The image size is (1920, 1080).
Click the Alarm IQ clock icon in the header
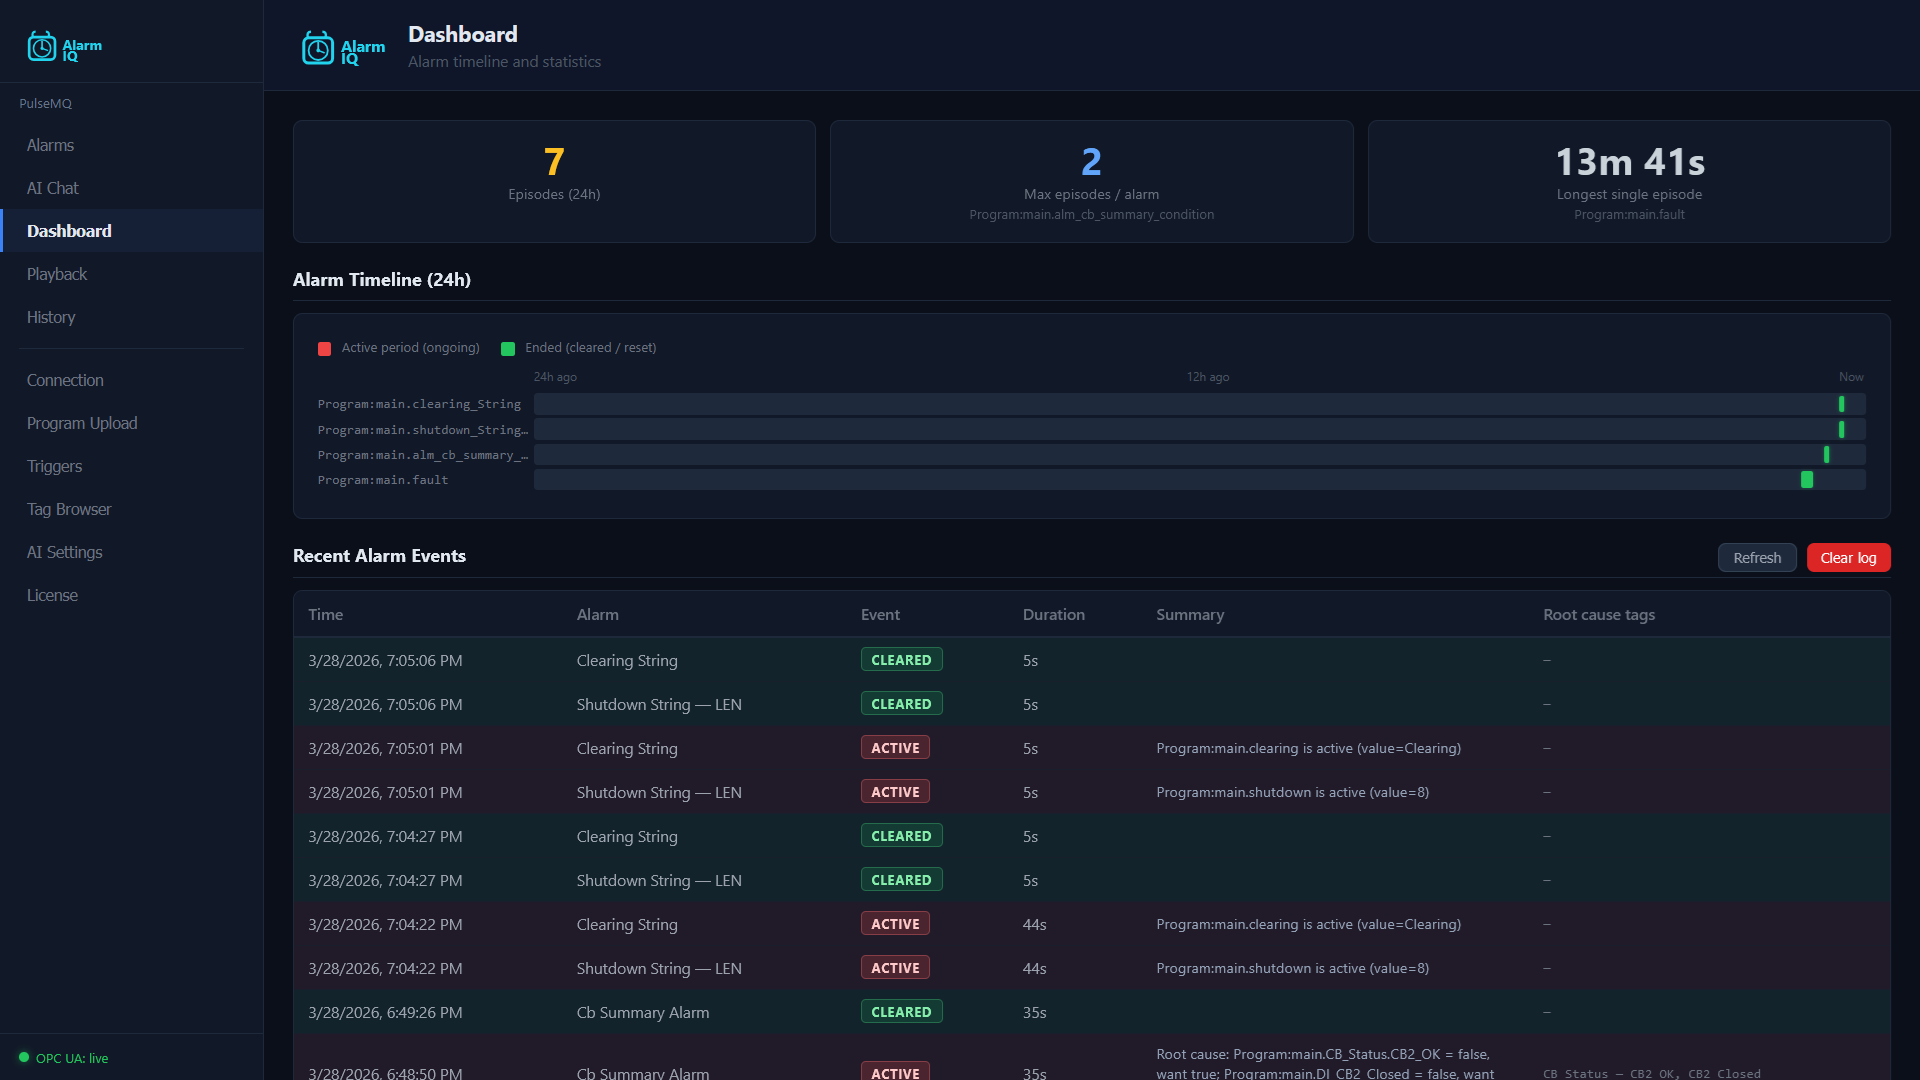tap(318, 47)
